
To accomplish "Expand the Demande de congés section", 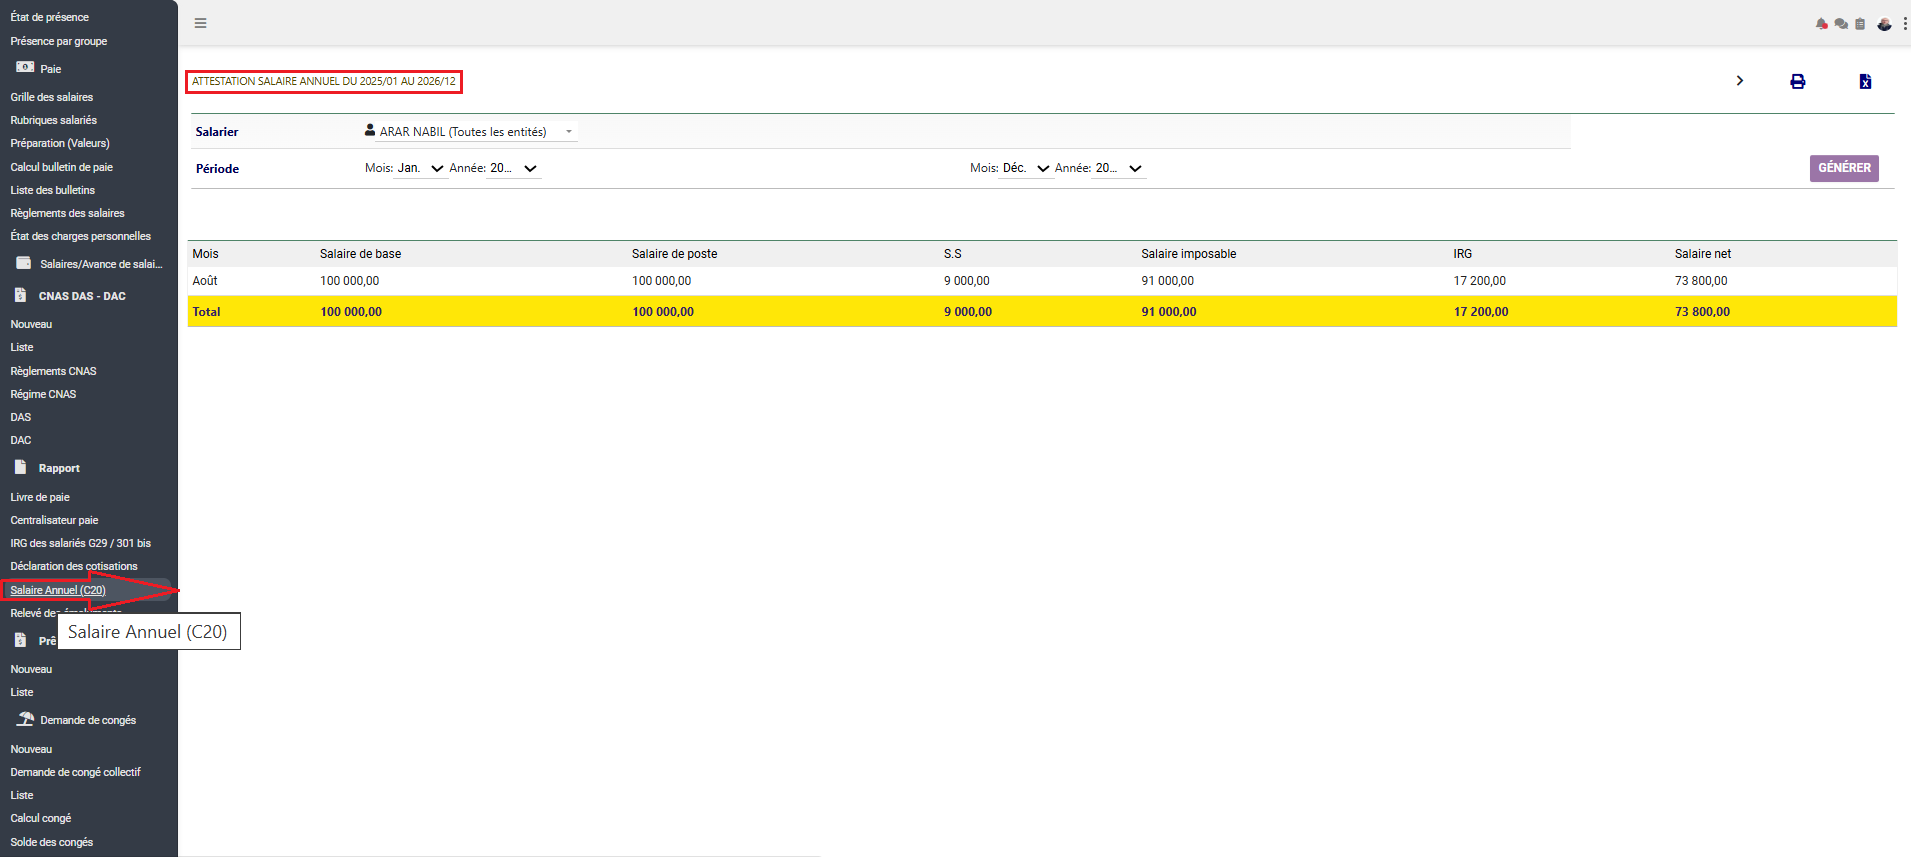I will tap(88, 720).
